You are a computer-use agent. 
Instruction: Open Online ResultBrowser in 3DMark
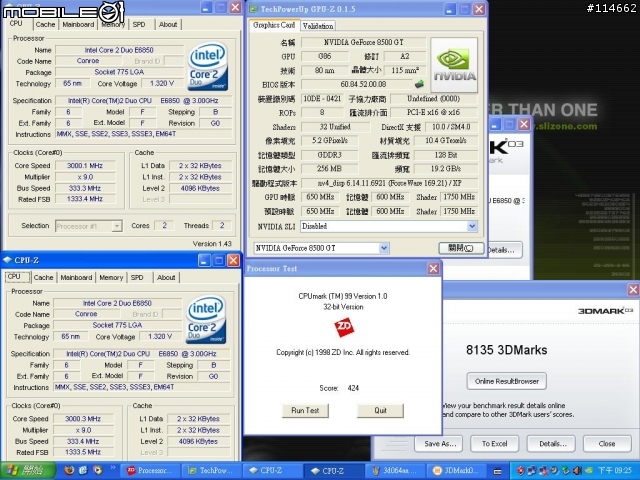coord(507,381)
